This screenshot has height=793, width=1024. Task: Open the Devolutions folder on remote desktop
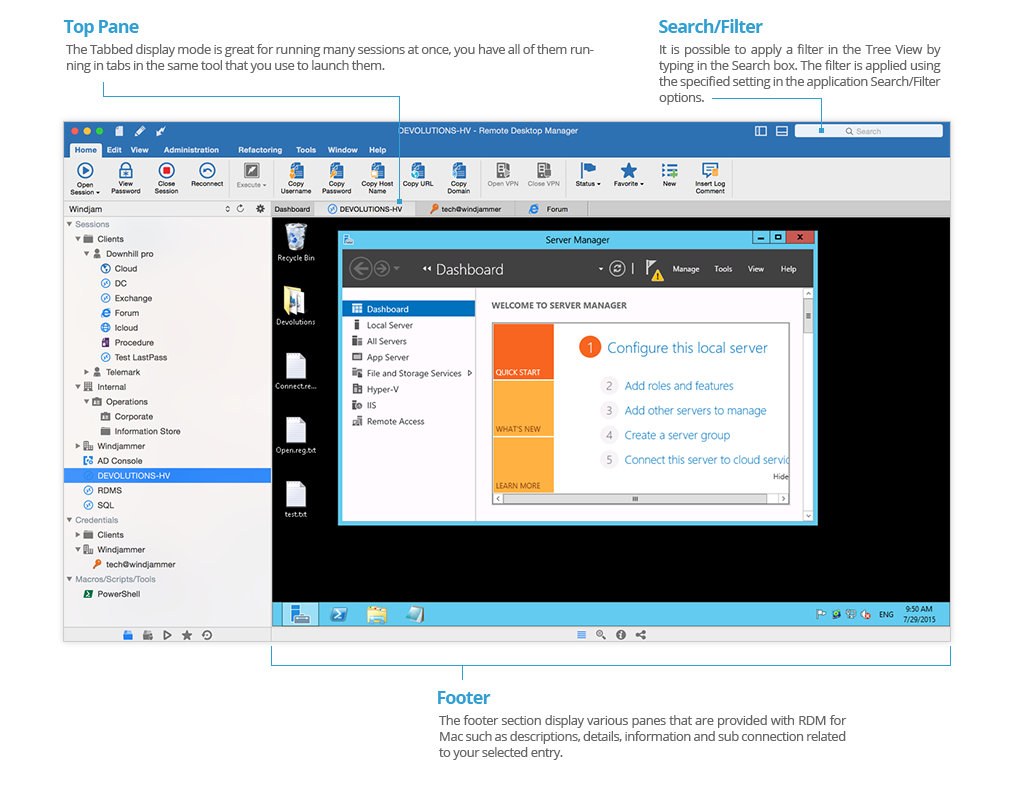tap(296, 306)
